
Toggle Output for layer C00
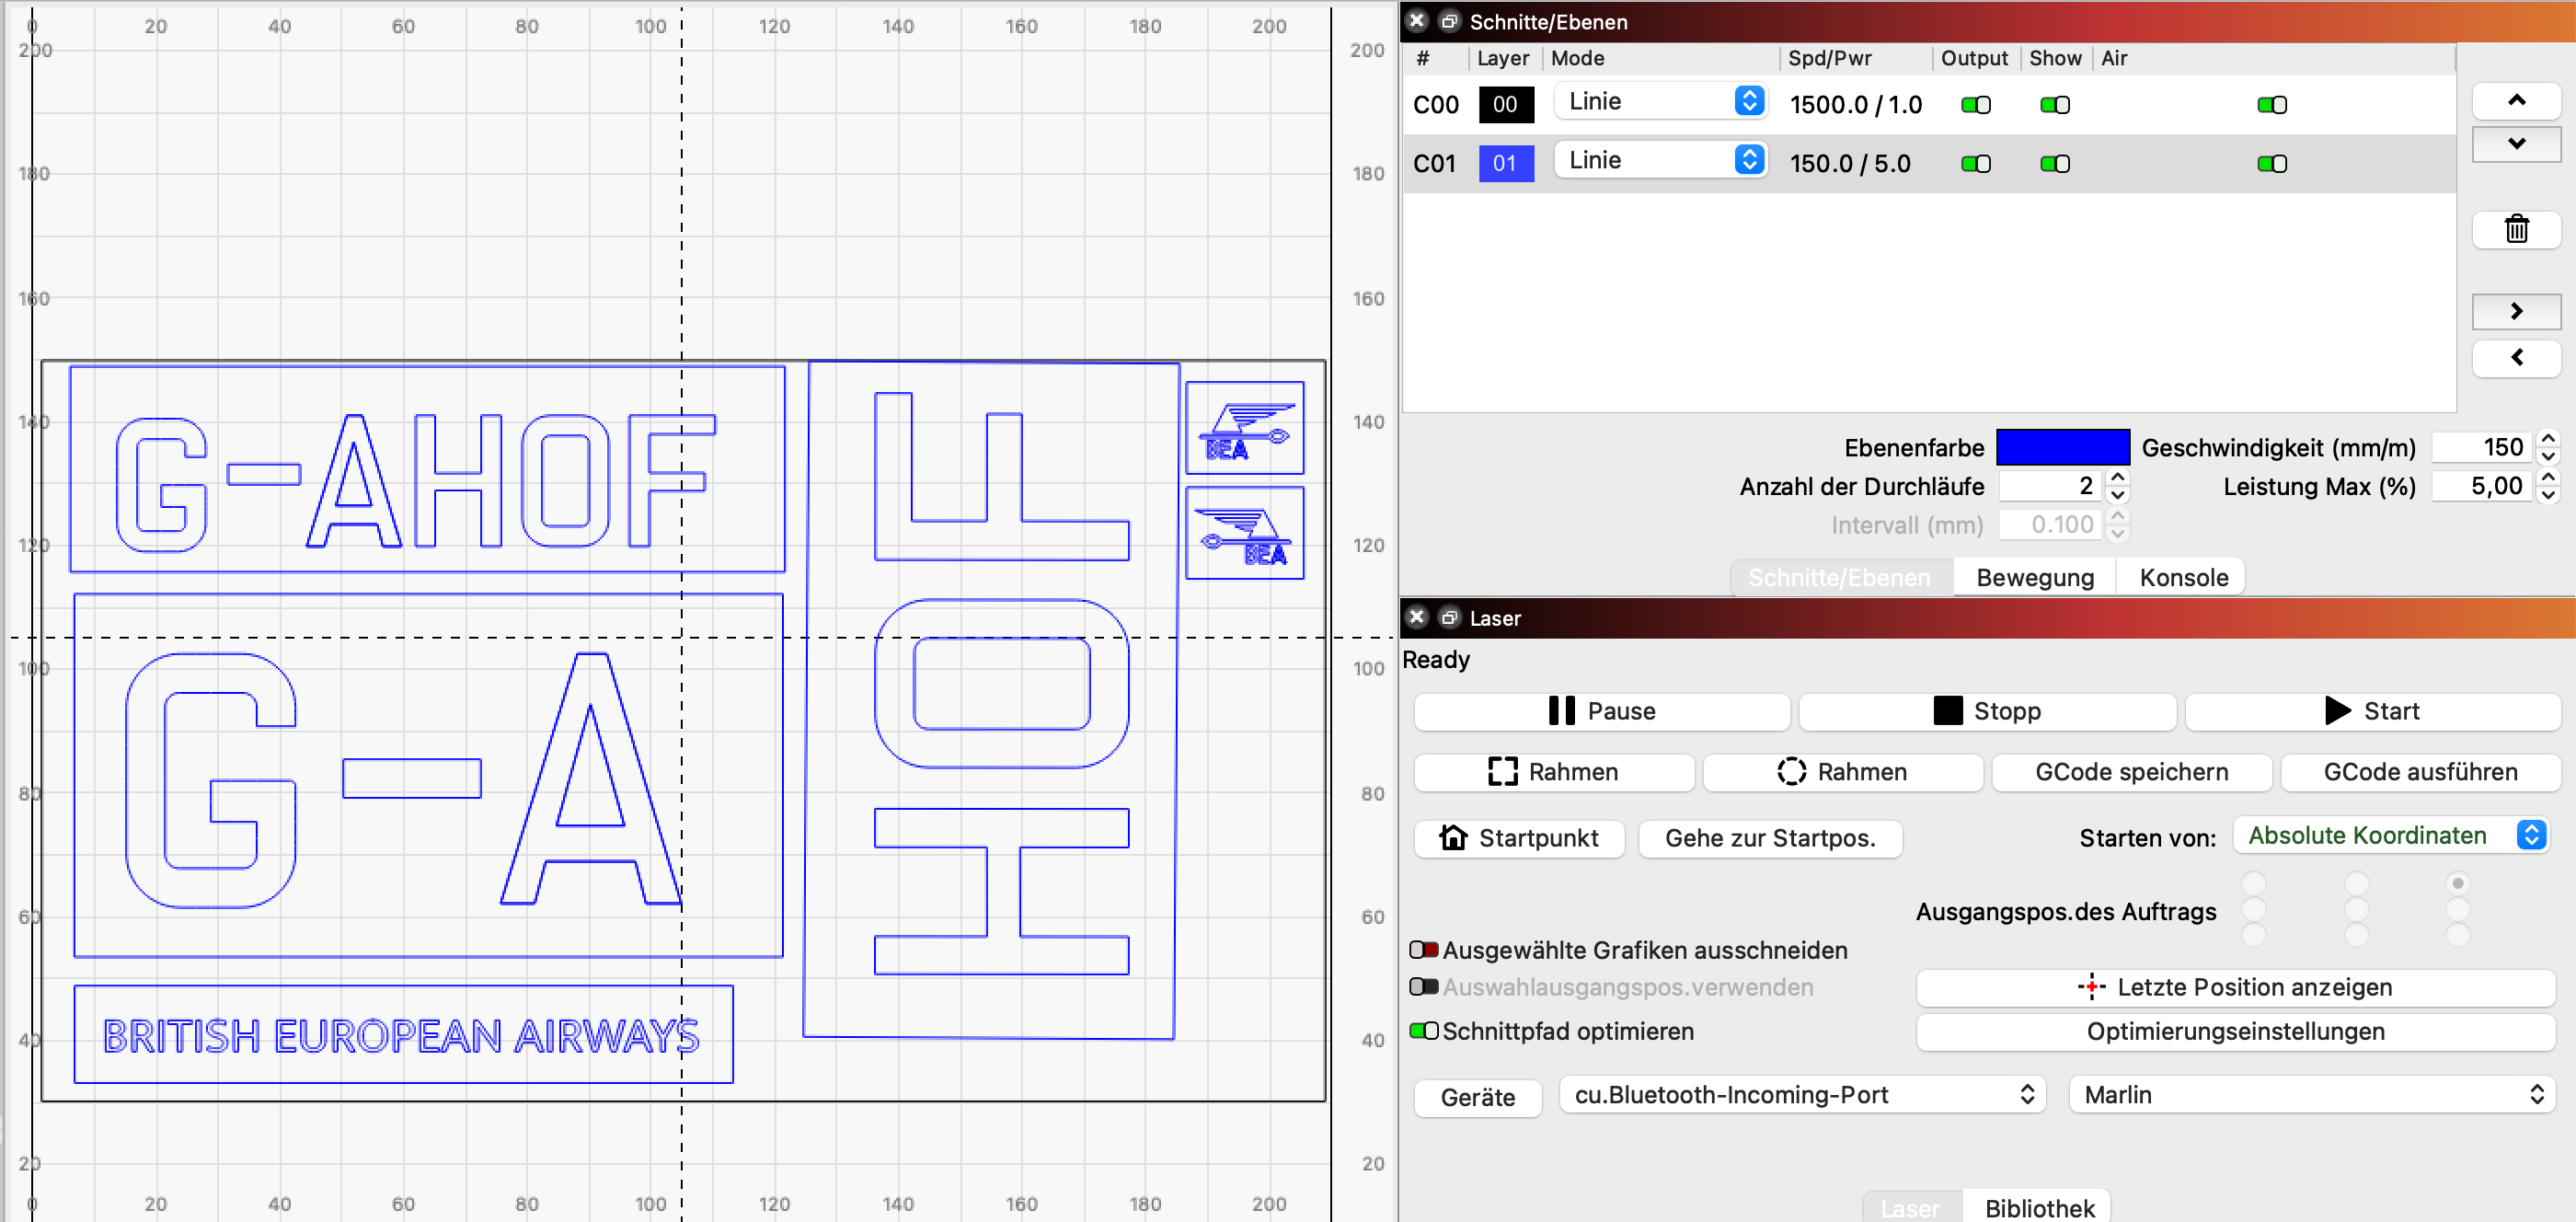pyautogui.click(x=1975, y=105)
